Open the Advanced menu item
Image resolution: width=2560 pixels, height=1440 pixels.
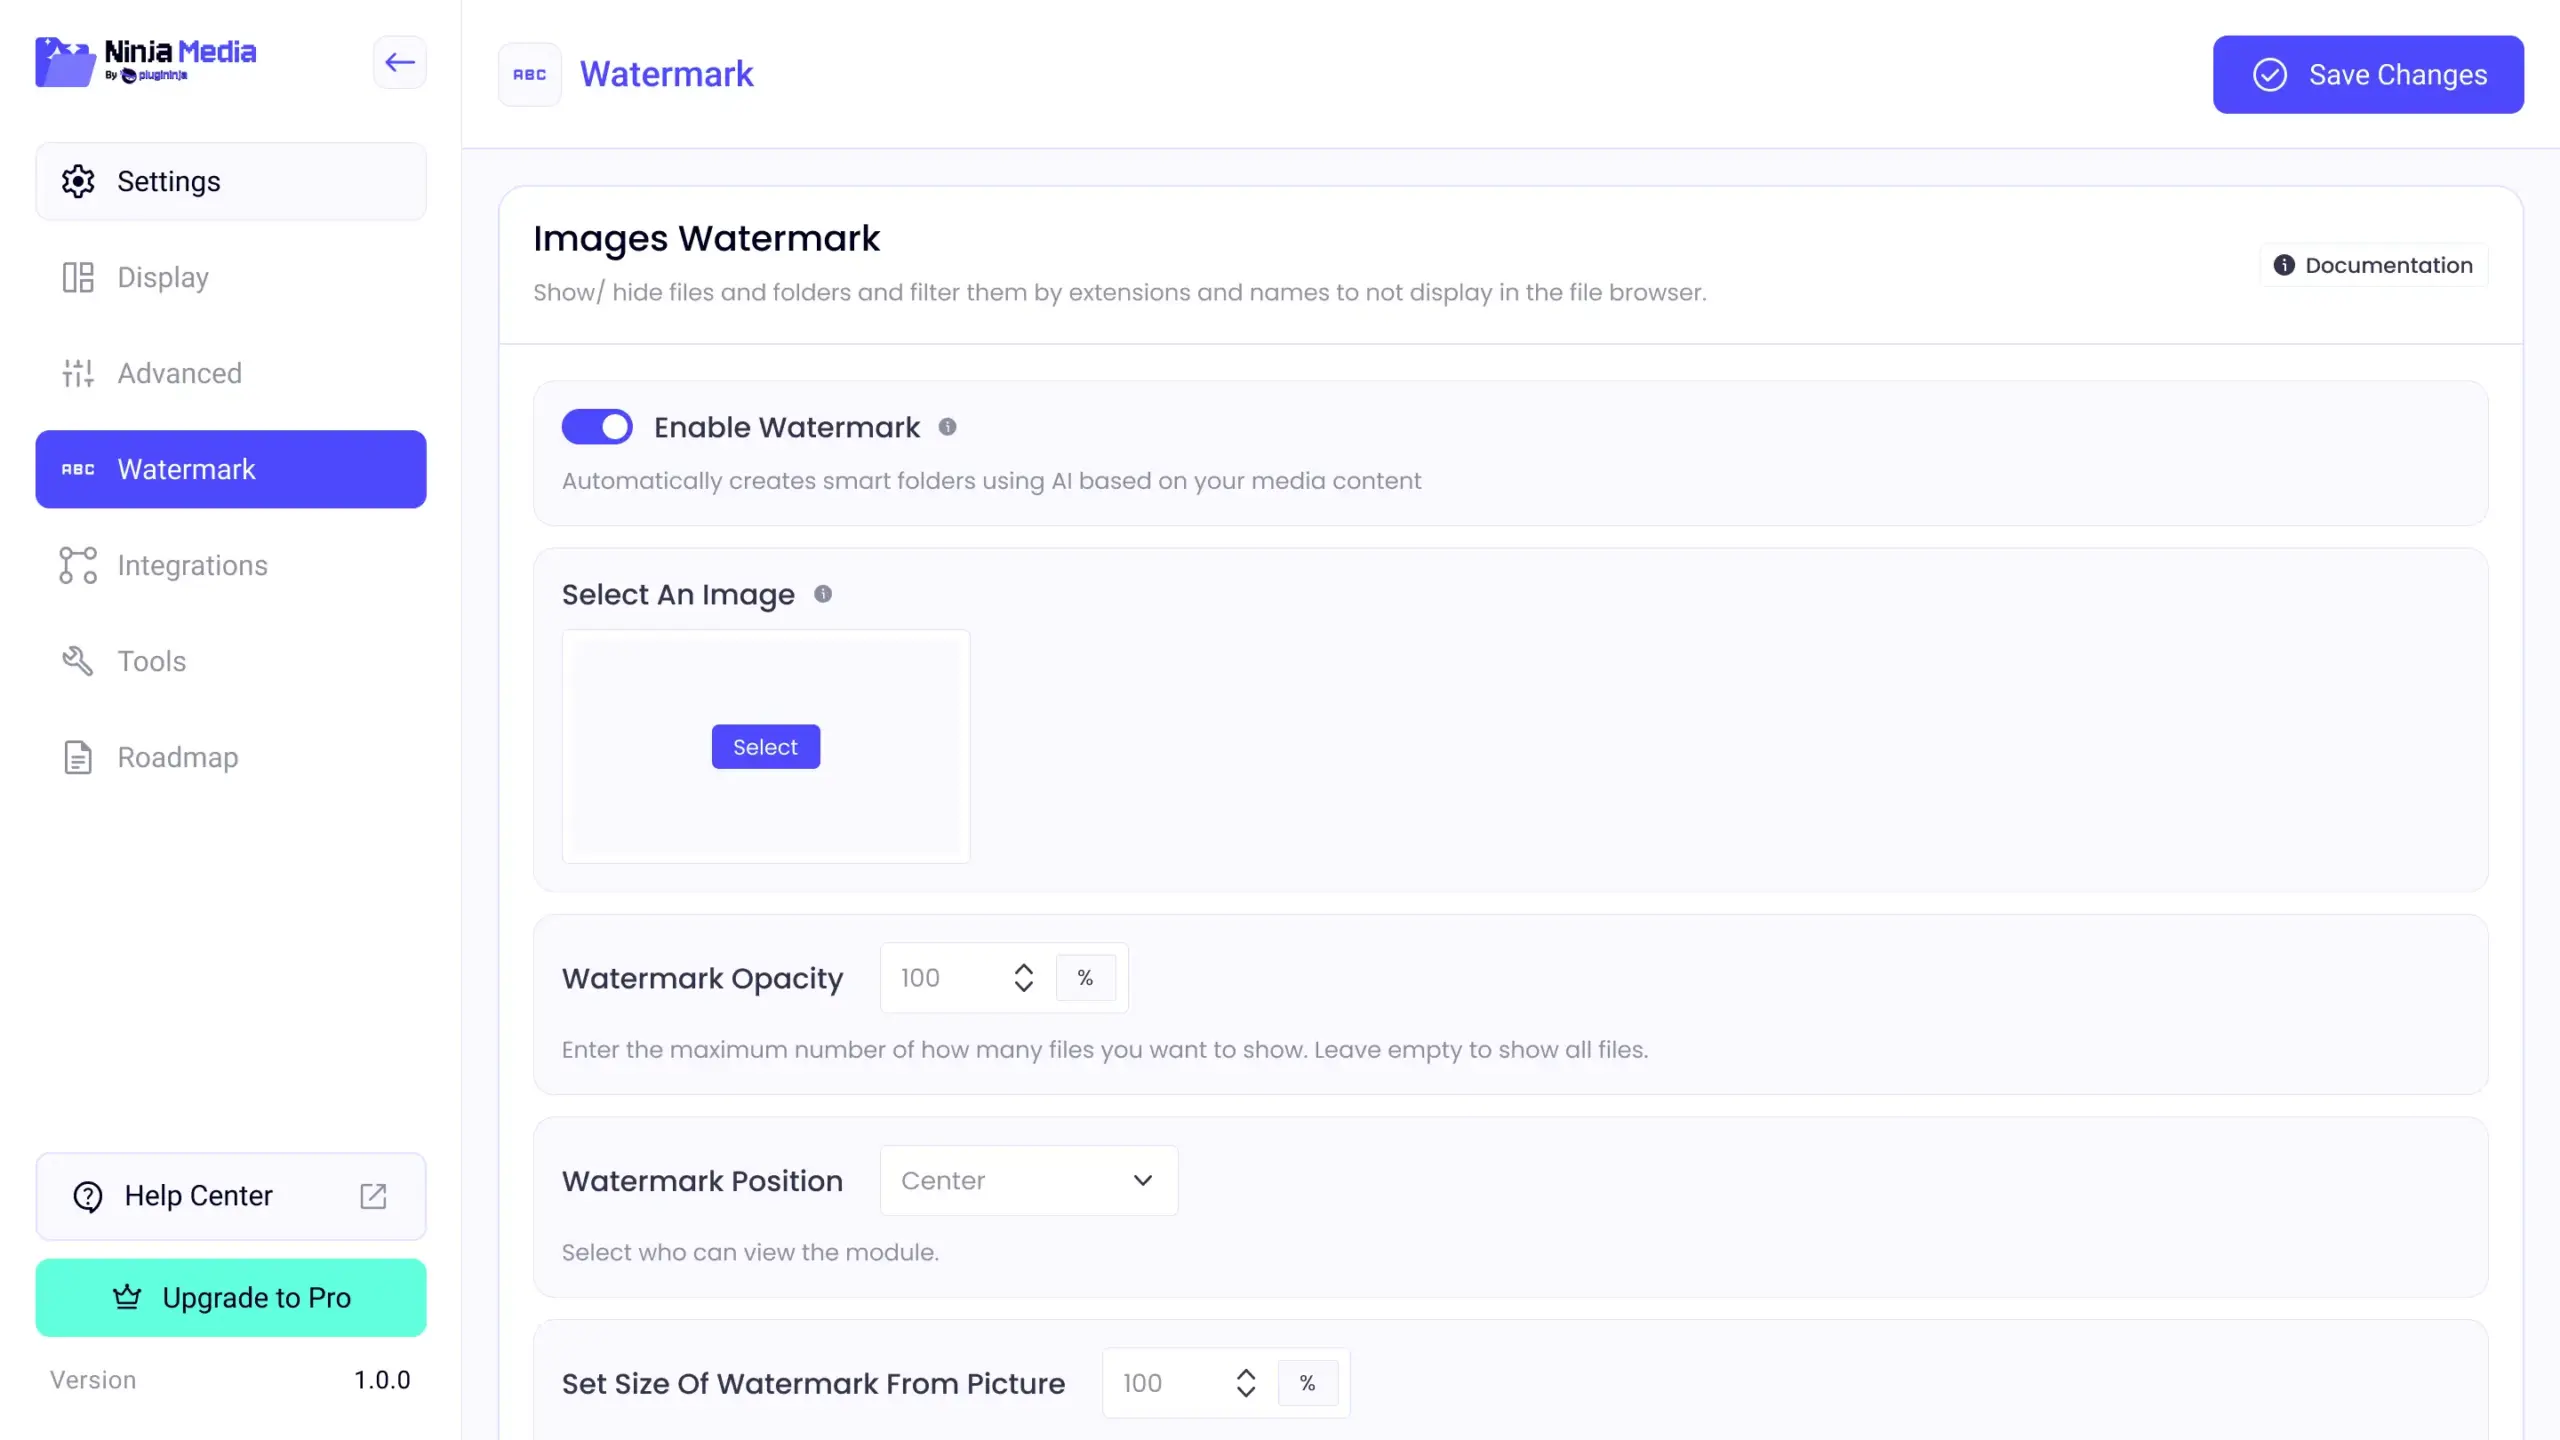point(231,373)
